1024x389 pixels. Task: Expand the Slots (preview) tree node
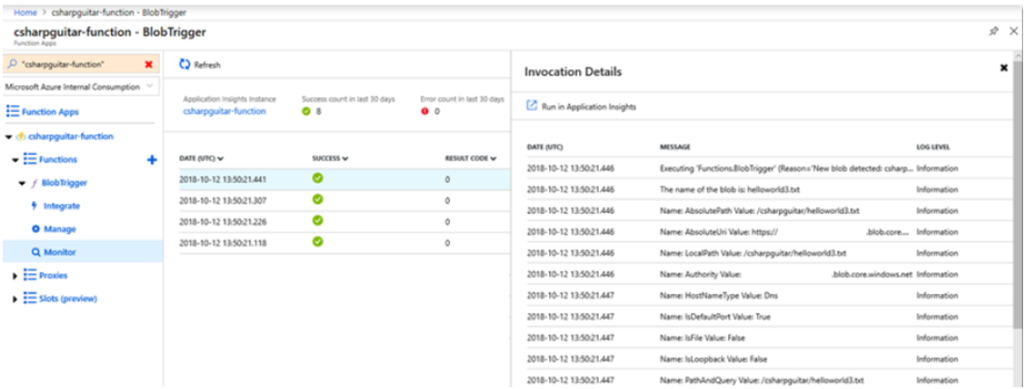tap(16, 299)
